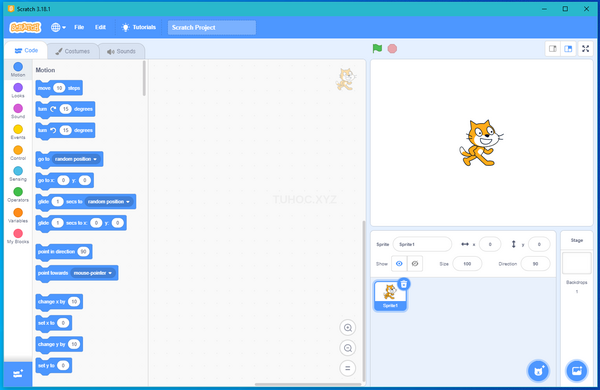Open Tutorials from the menu bar
This screenshot has width=600, height=390.
point(139,27)
